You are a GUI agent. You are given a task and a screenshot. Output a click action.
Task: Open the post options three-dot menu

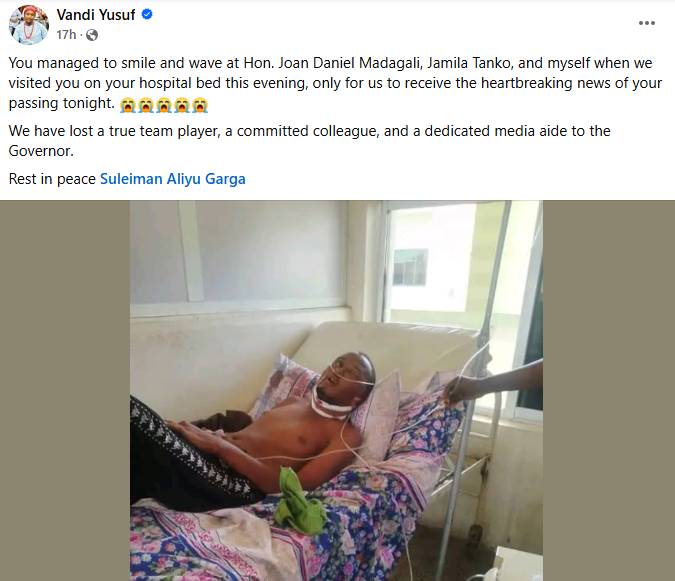(647, 23)
